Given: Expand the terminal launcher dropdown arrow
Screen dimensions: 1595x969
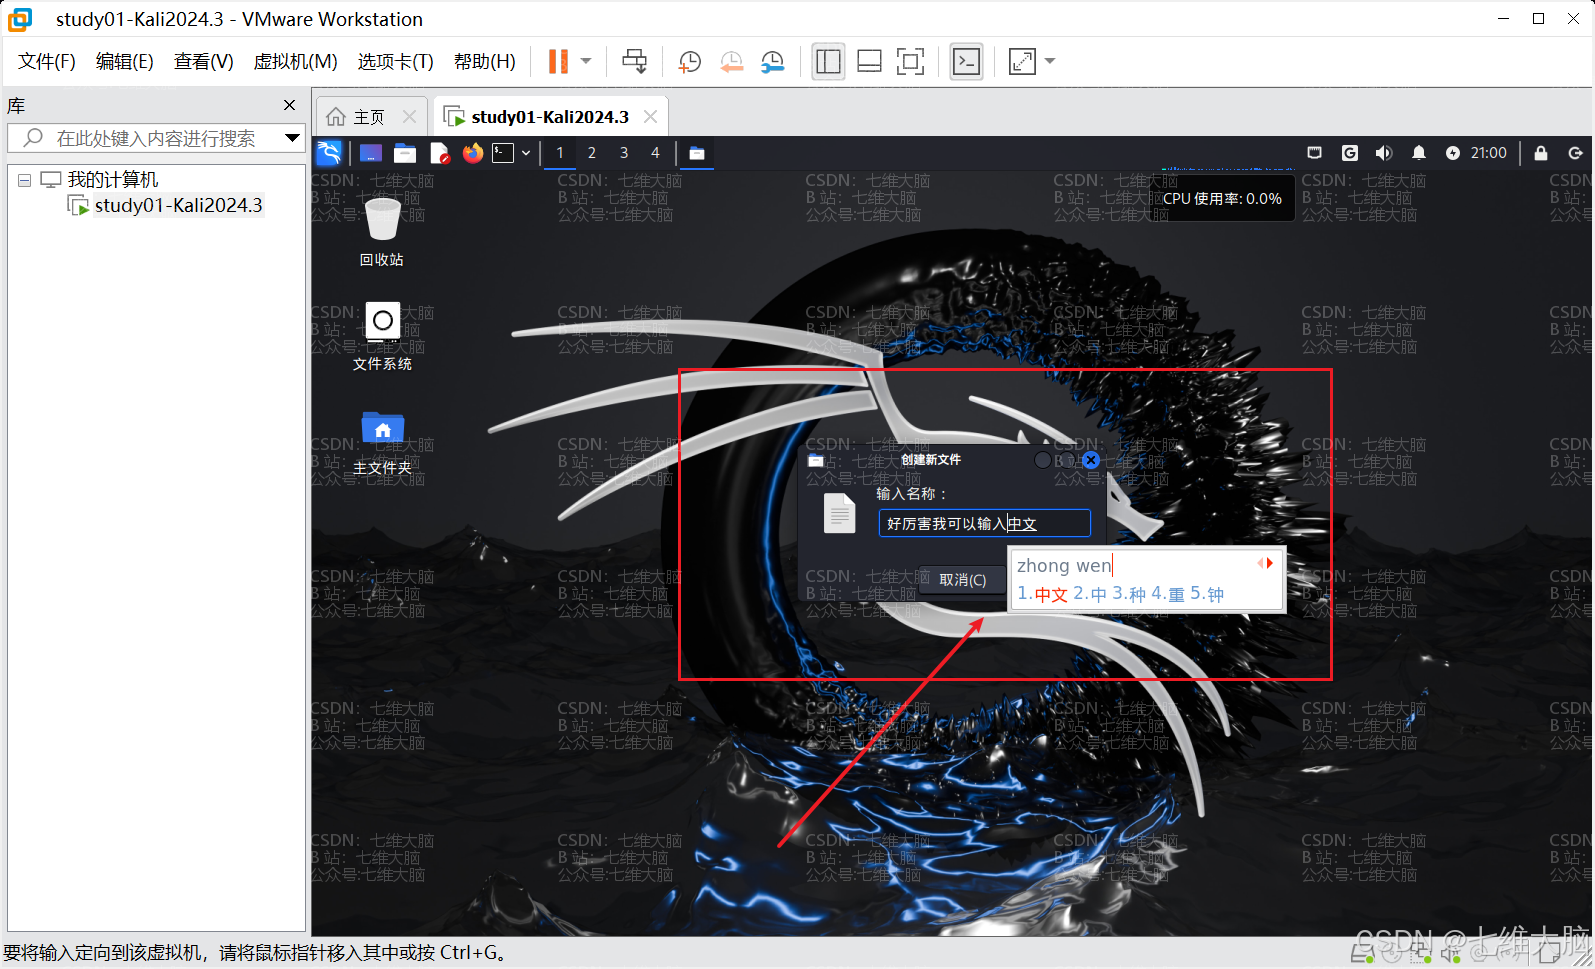Looking at the screenshot, I should (x=526, y=153).
